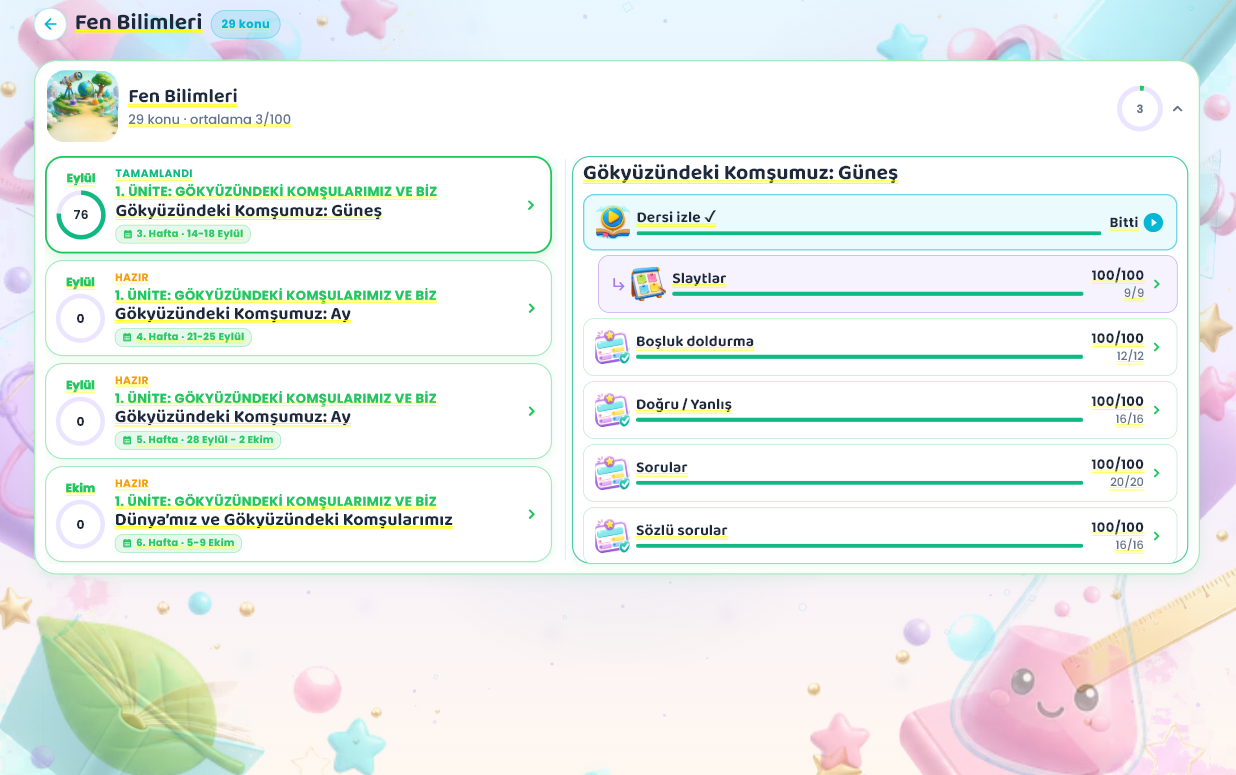The width and height of the screenshot is (1236, 775).
Task: Open the Dersi izle ✓ lesson row
Action: 880,222
